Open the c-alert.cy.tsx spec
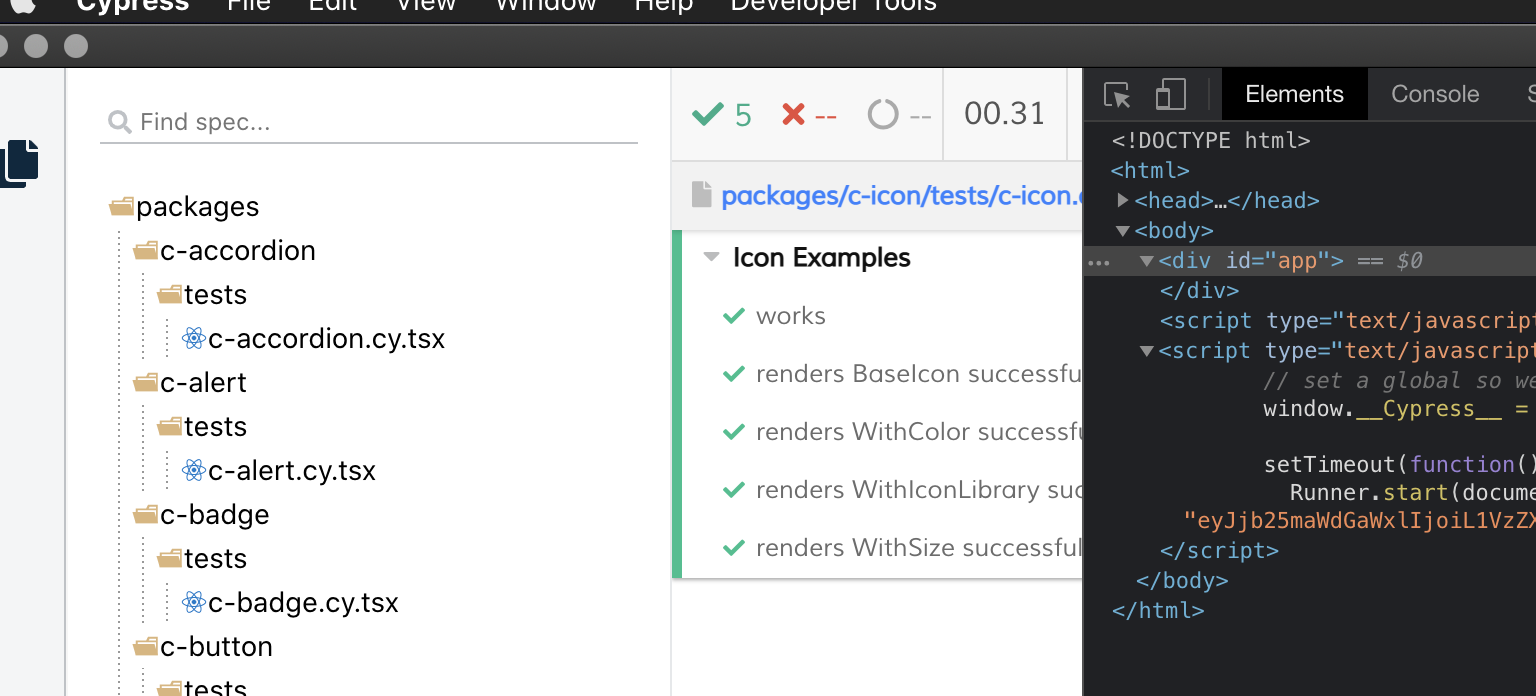Image resolution: width=1536 pixels, height=696 pixels. [292, 471]
